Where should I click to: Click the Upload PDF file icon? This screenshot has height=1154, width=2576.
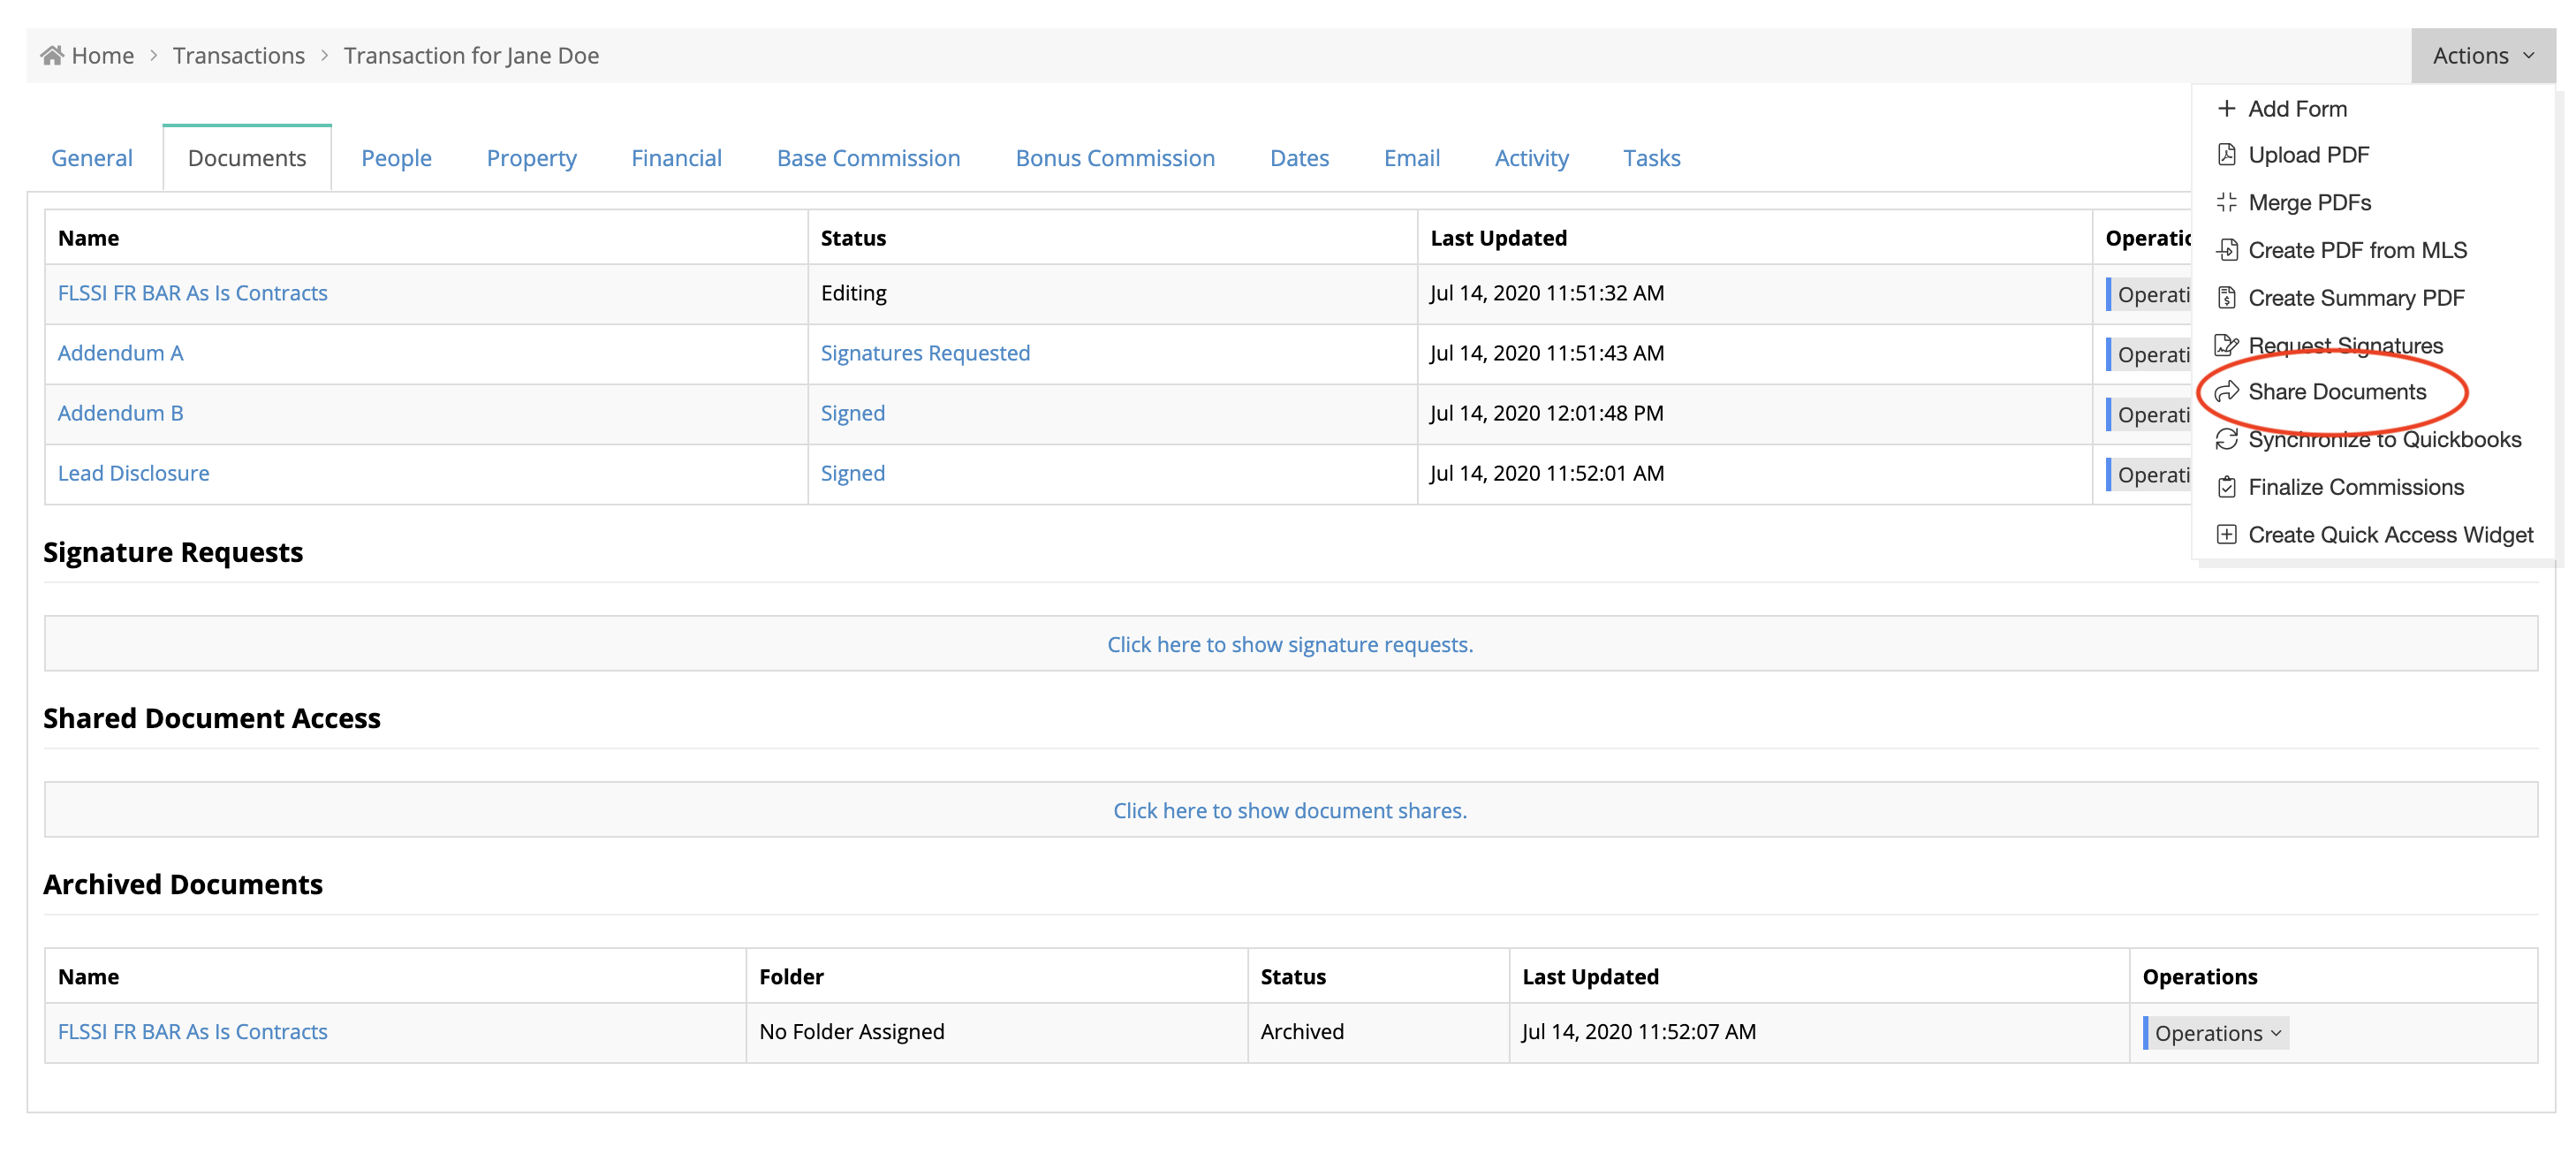pyautogui.click(x=2226, y=155)
